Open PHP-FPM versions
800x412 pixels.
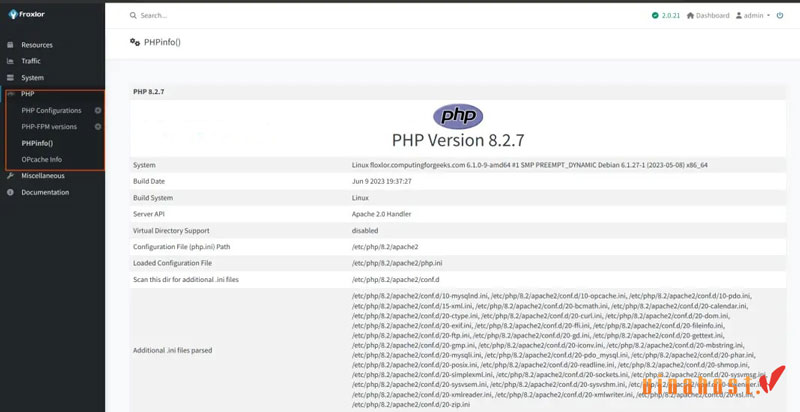click(x=49, y=126)
